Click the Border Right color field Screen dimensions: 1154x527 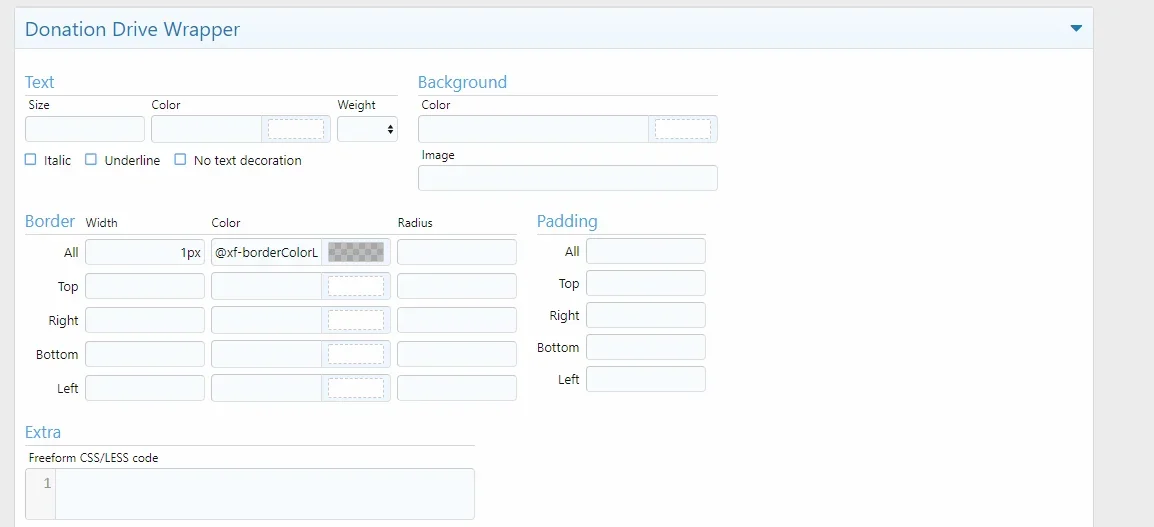[266, 320]
